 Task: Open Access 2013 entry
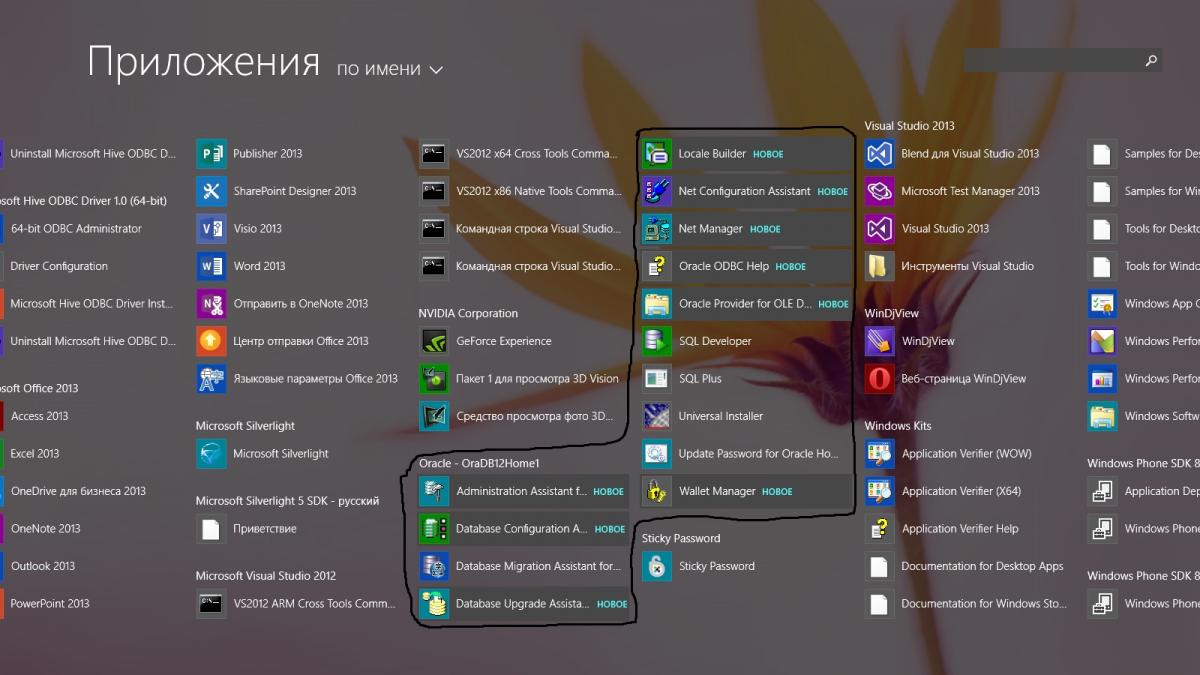[40, 416]
